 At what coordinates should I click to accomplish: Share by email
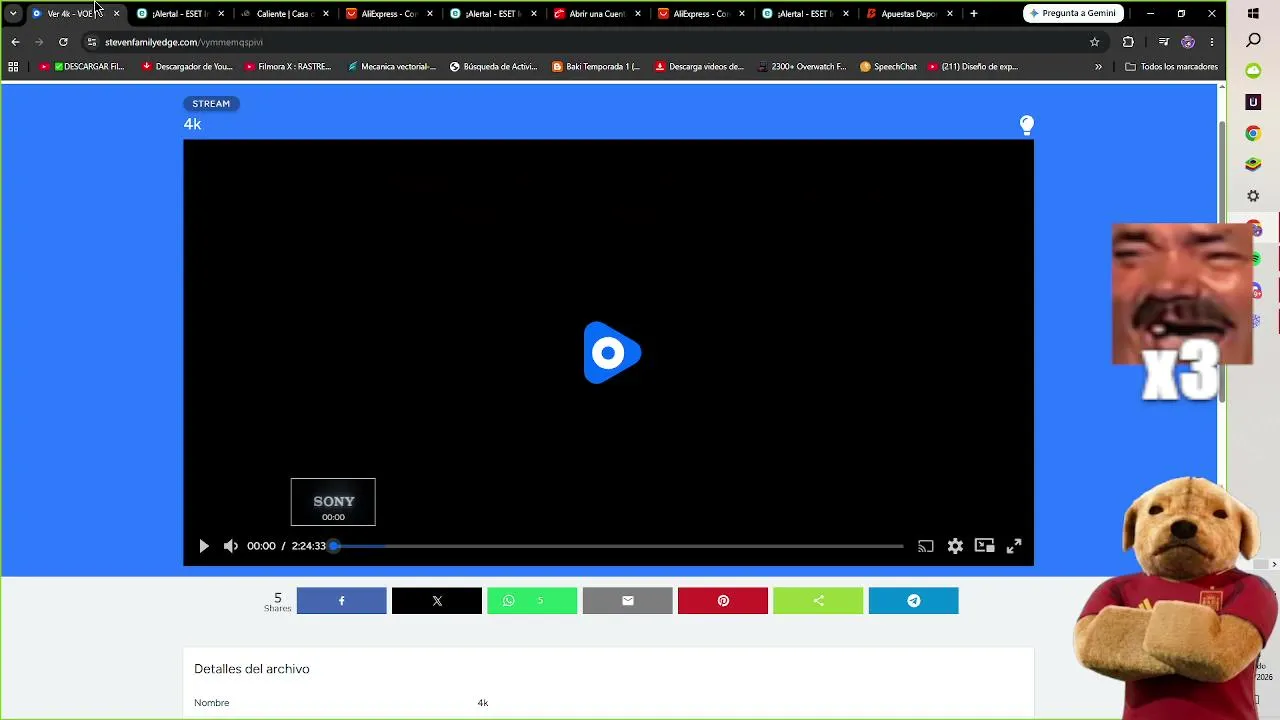point(628,601)
